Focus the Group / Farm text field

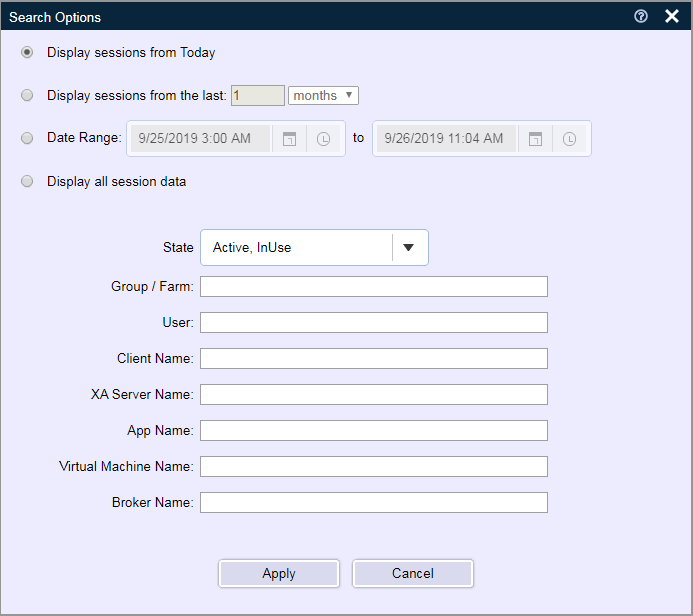[x=374, y=287]
